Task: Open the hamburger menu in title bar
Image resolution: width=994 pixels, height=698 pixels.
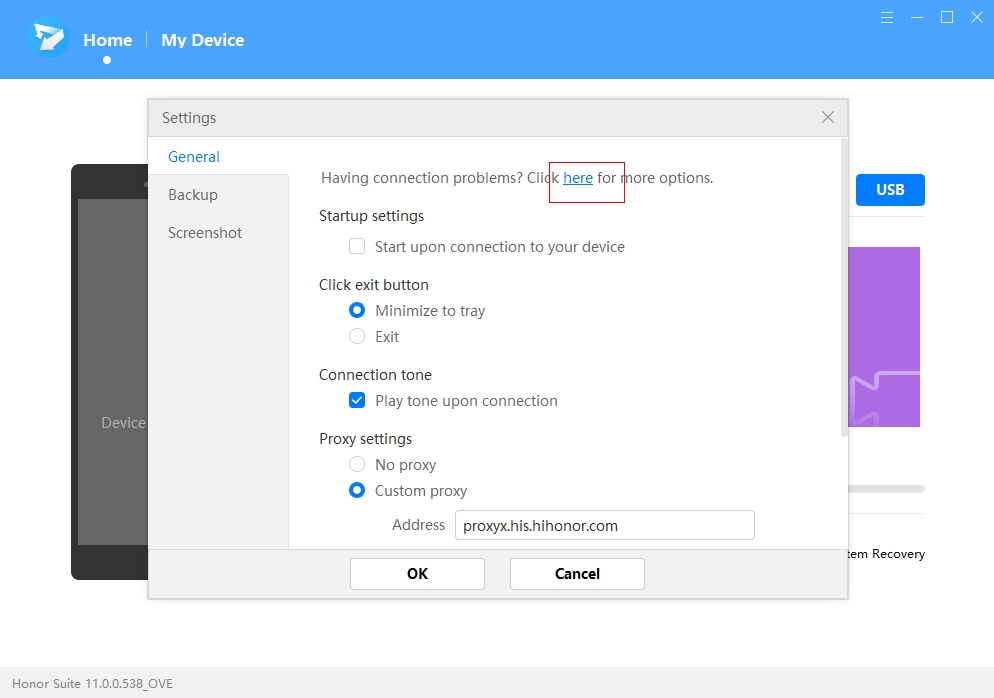Action: 887,17
